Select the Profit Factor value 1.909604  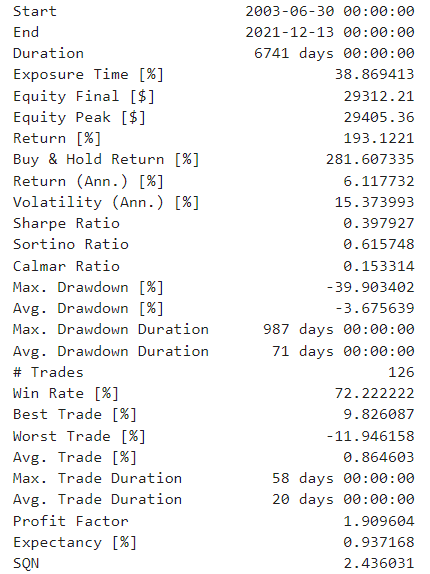[379, 521]
